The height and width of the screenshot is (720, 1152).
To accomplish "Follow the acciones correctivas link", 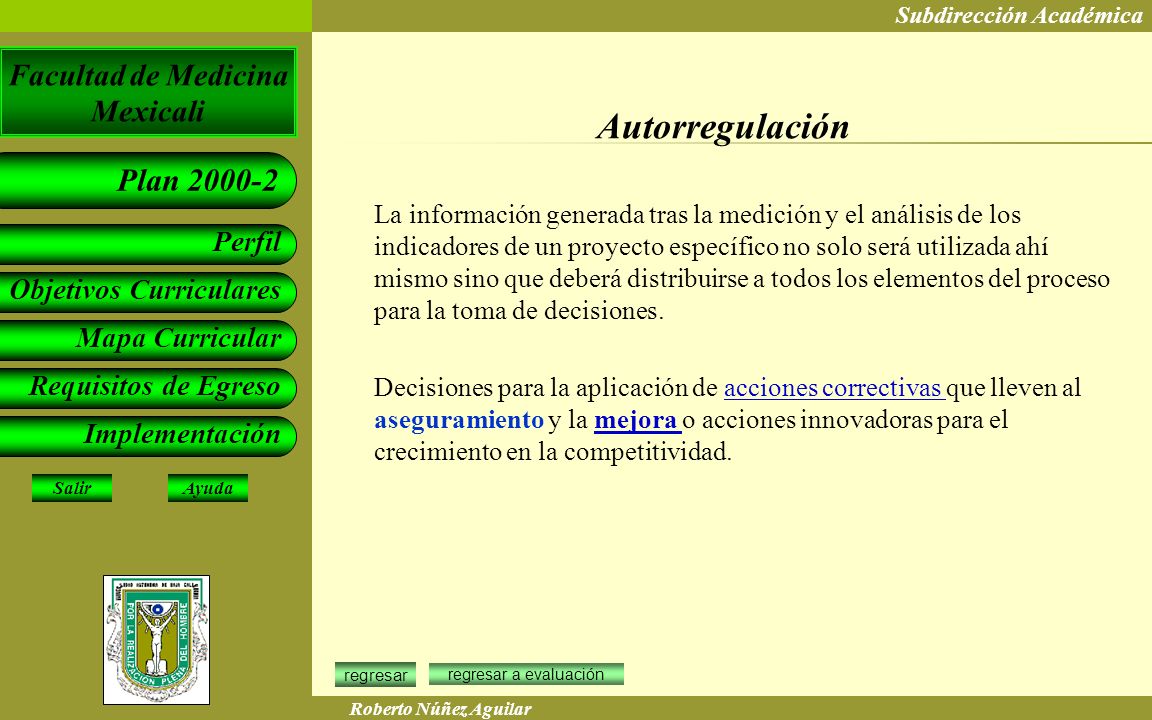I will (834, 388).
